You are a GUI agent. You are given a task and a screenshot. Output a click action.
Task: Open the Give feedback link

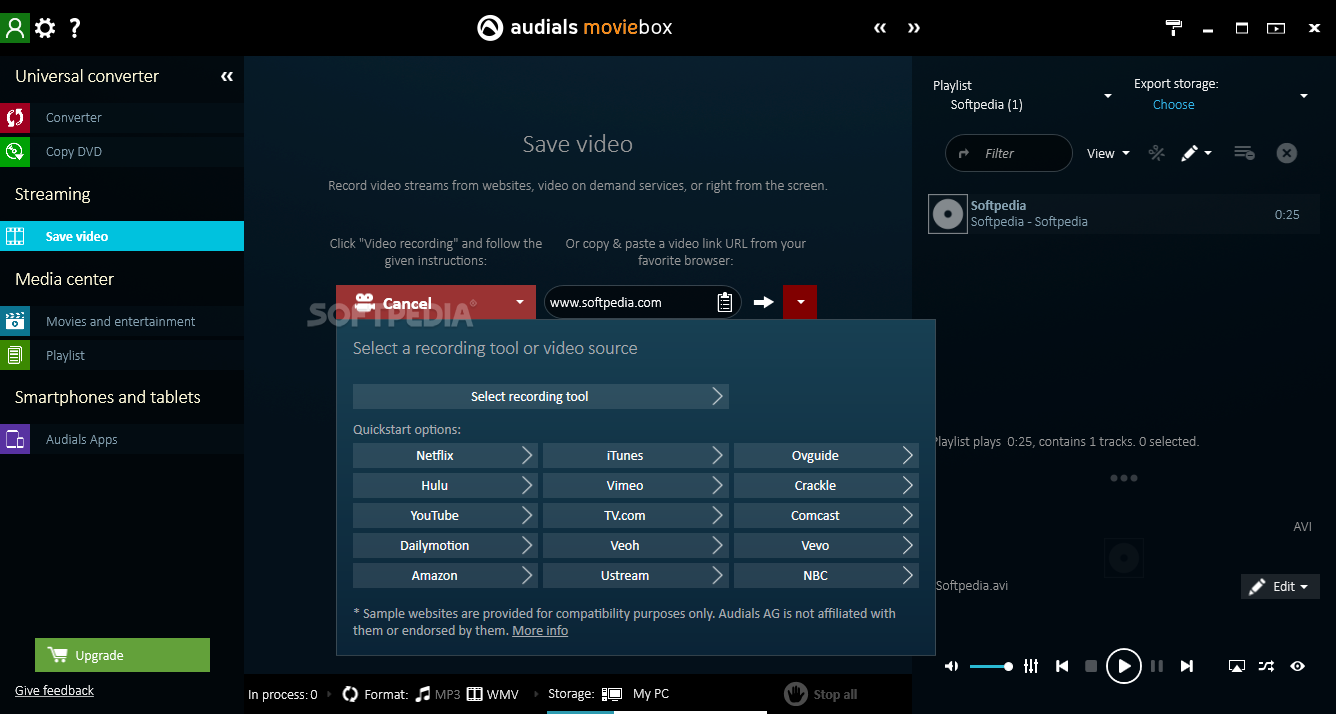click(54, 690)
